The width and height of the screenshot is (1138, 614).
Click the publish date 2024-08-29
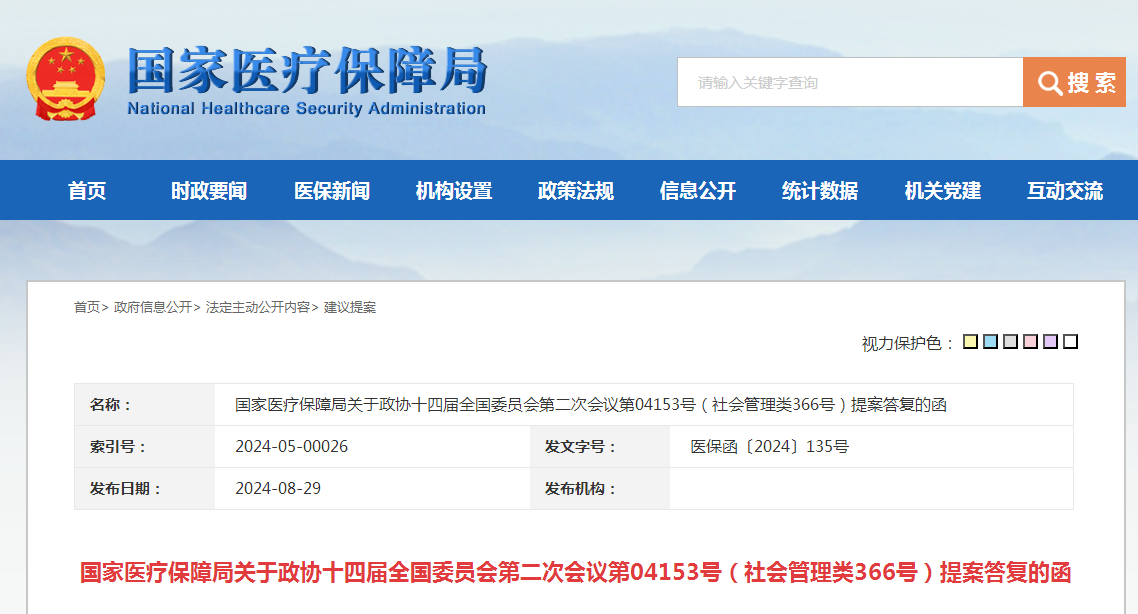(278, 488)
